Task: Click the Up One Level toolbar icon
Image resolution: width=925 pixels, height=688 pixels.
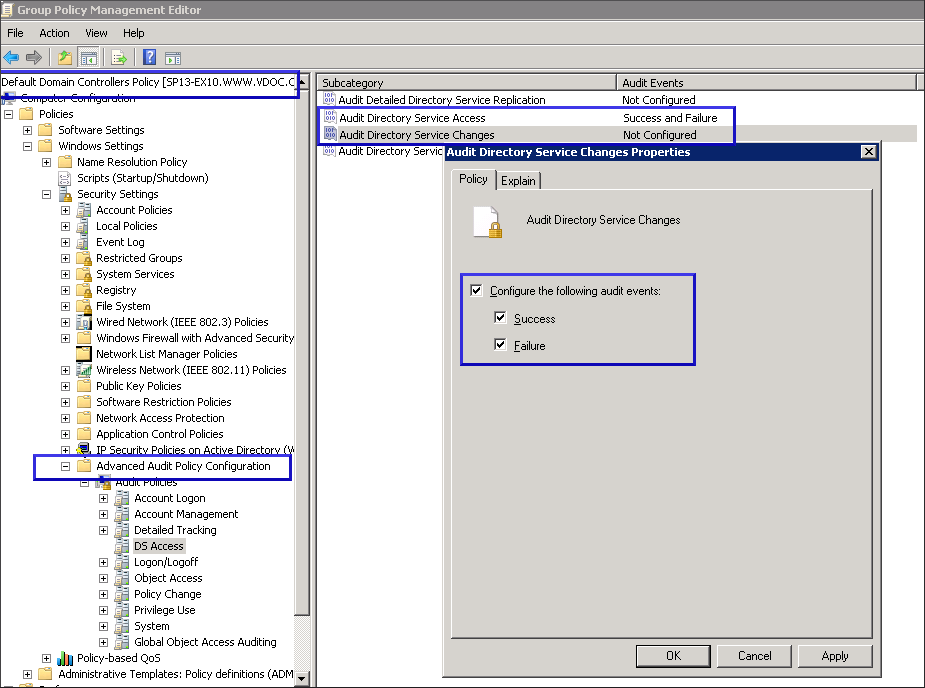Action: coord(66,57)
